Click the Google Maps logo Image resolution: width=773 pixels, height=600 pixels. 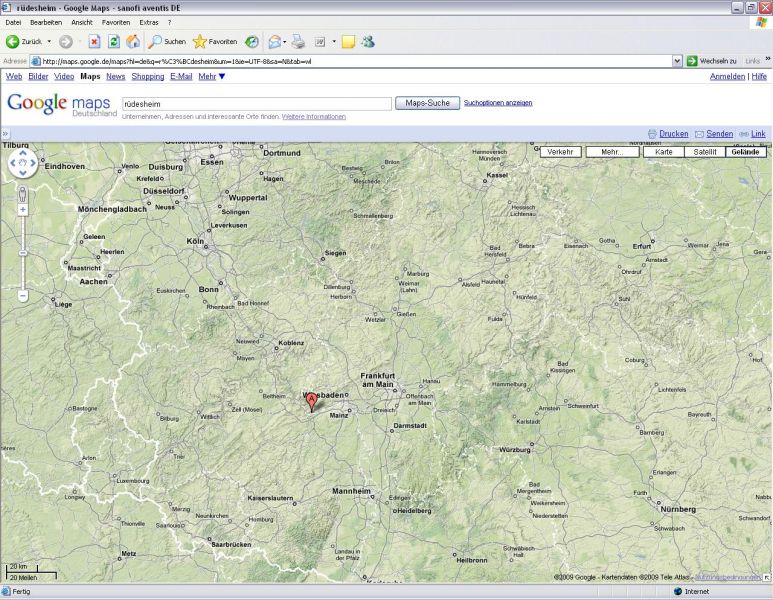(x=62, y=105)
